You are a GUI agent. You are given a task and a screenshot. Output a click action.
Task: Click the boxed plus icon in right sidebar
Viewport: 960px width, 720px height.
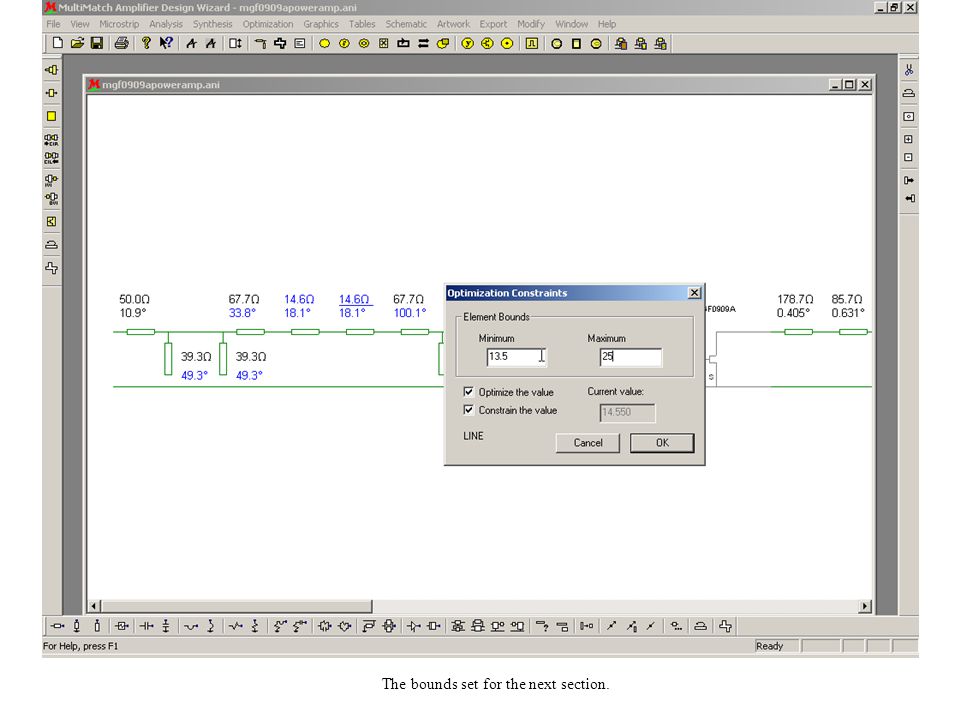click(x=909, y=139)
